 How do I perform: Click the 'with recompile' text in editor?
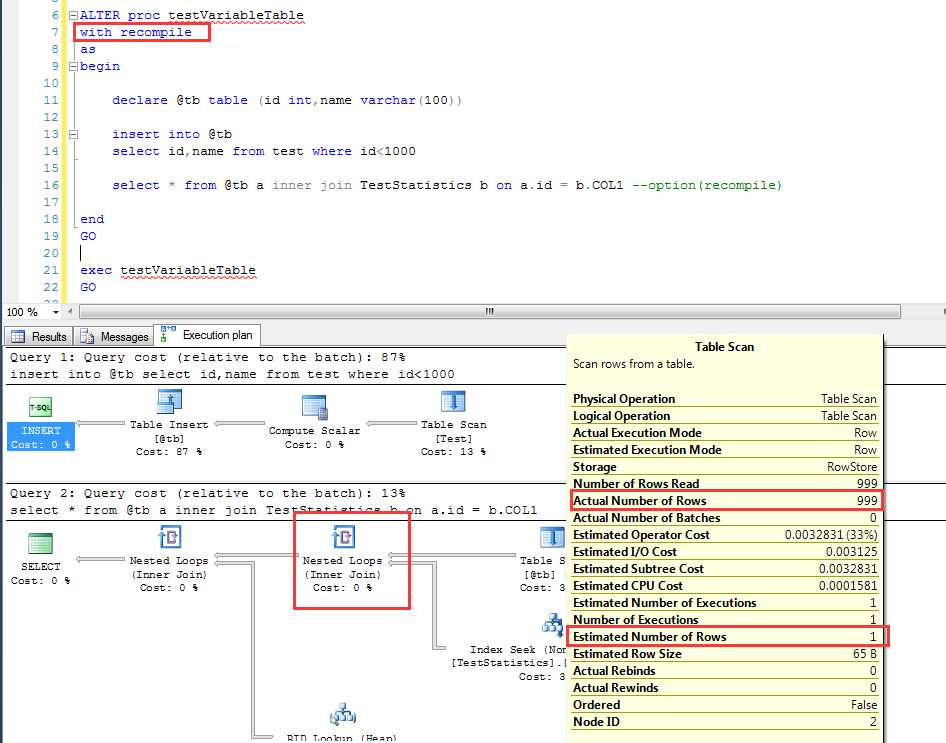(x=136, y=32)
